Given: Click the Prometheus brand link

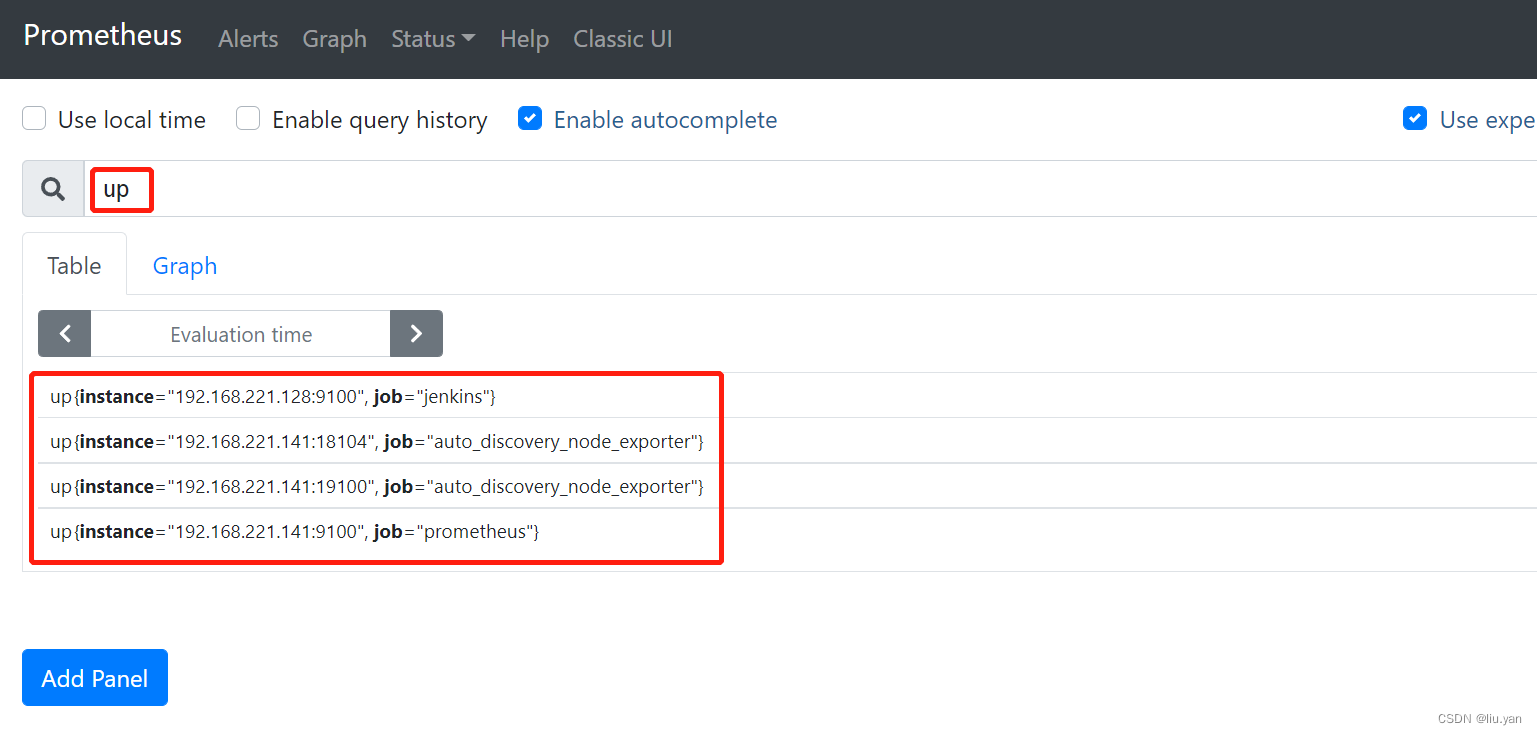Looking at the screenshot, I should (103, 36).
